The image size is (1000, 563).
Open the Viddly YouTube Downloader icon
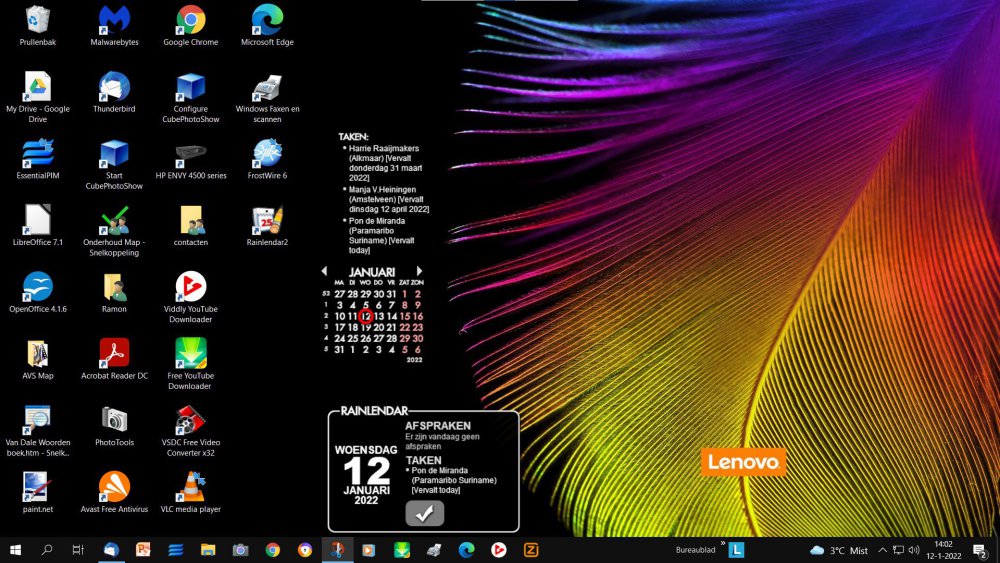coord(190,288)
